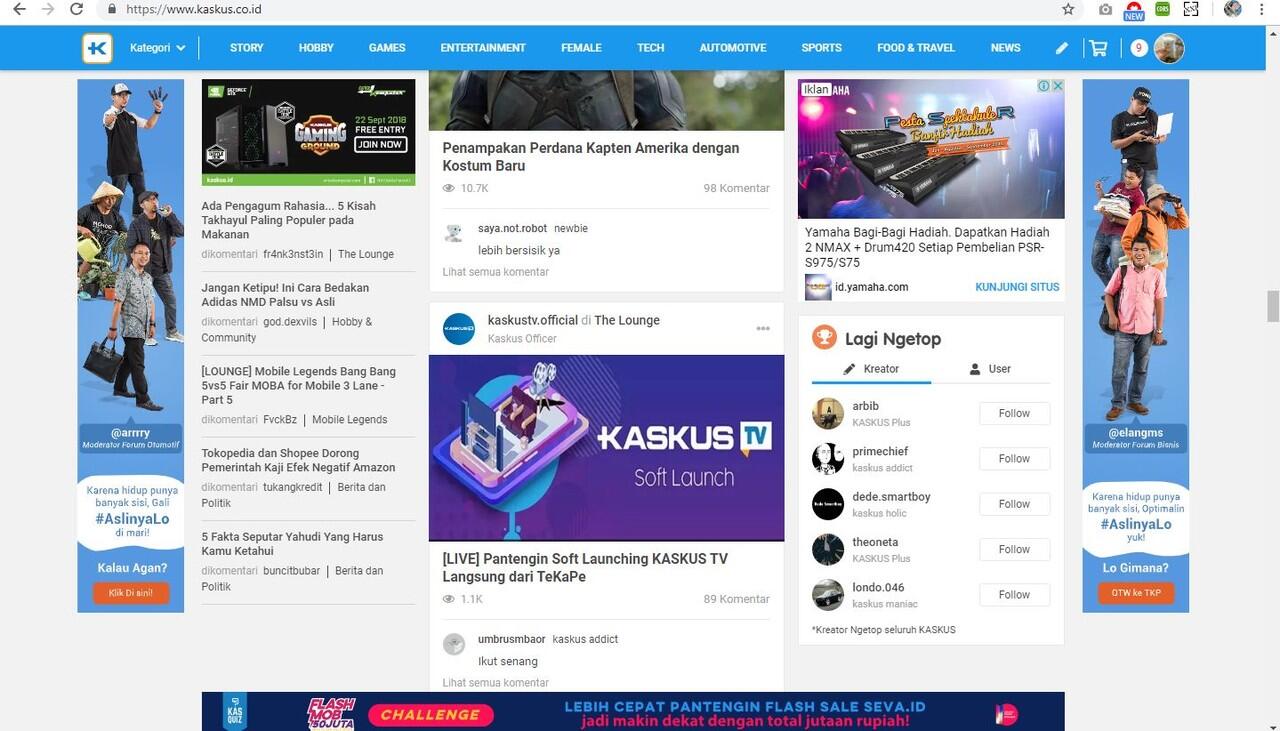1280x731 pixels.
Task: Open Tokopedia dan Shopee Dorong thread
Action: [298, 460]
